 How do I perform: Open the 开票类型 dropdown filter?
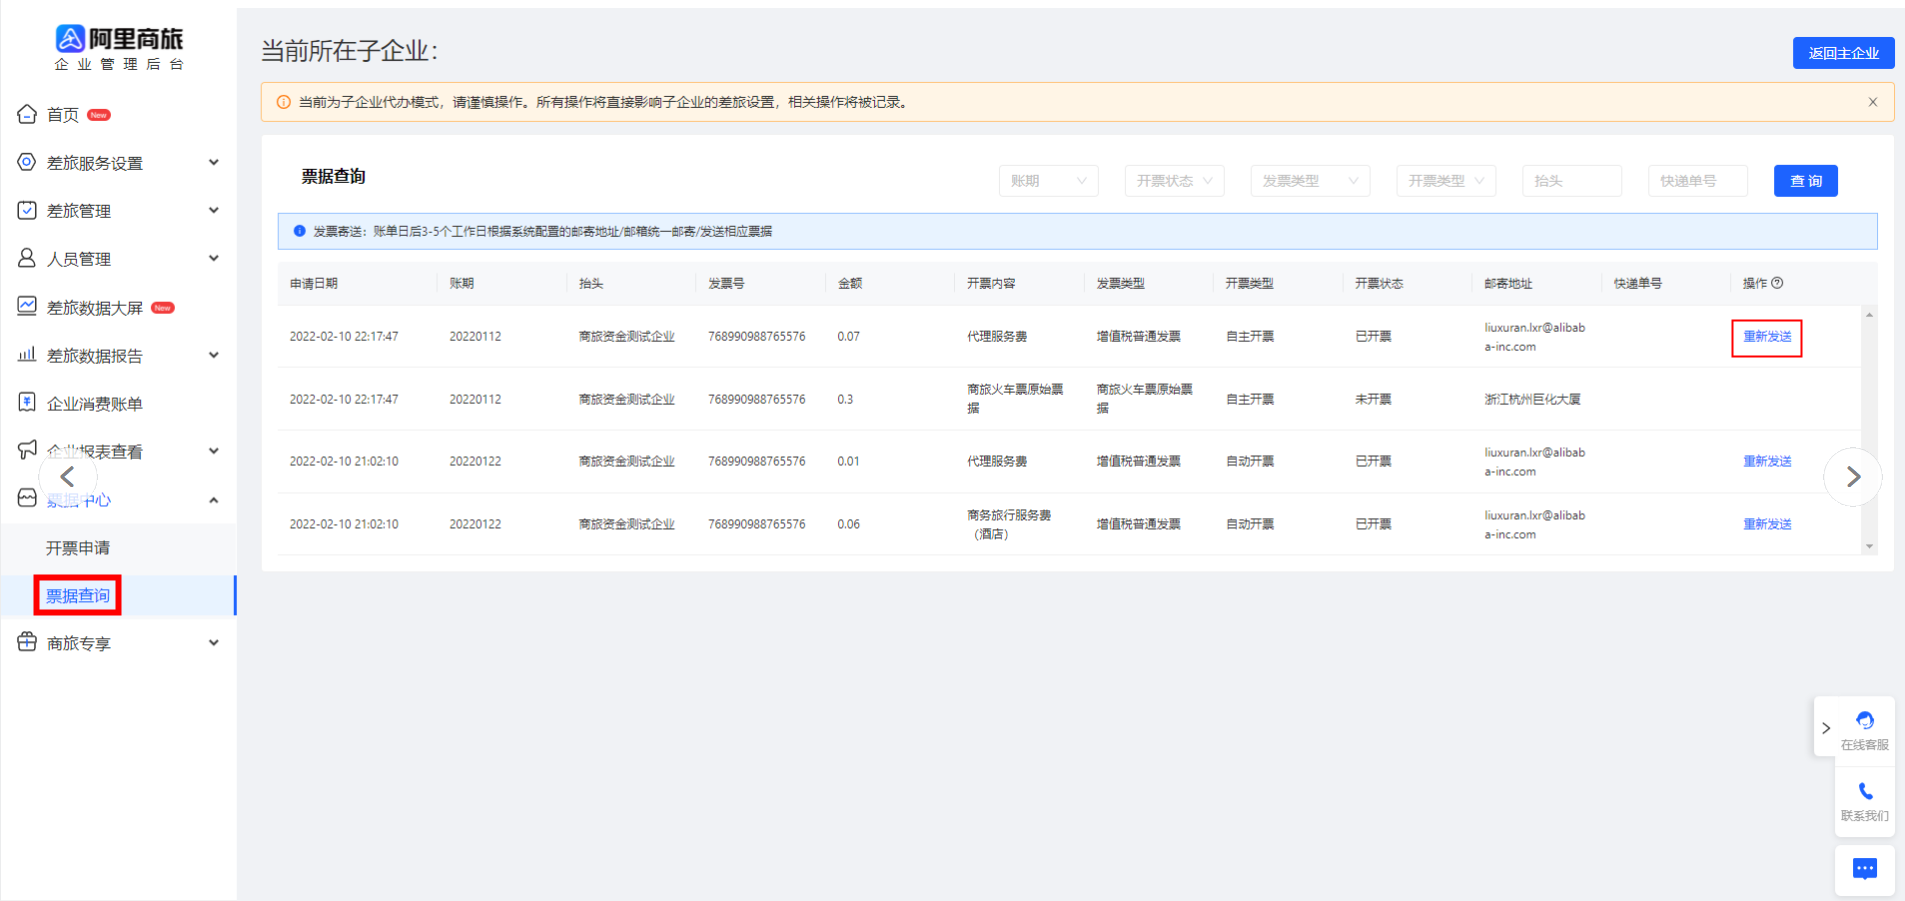pos(1446,181)
